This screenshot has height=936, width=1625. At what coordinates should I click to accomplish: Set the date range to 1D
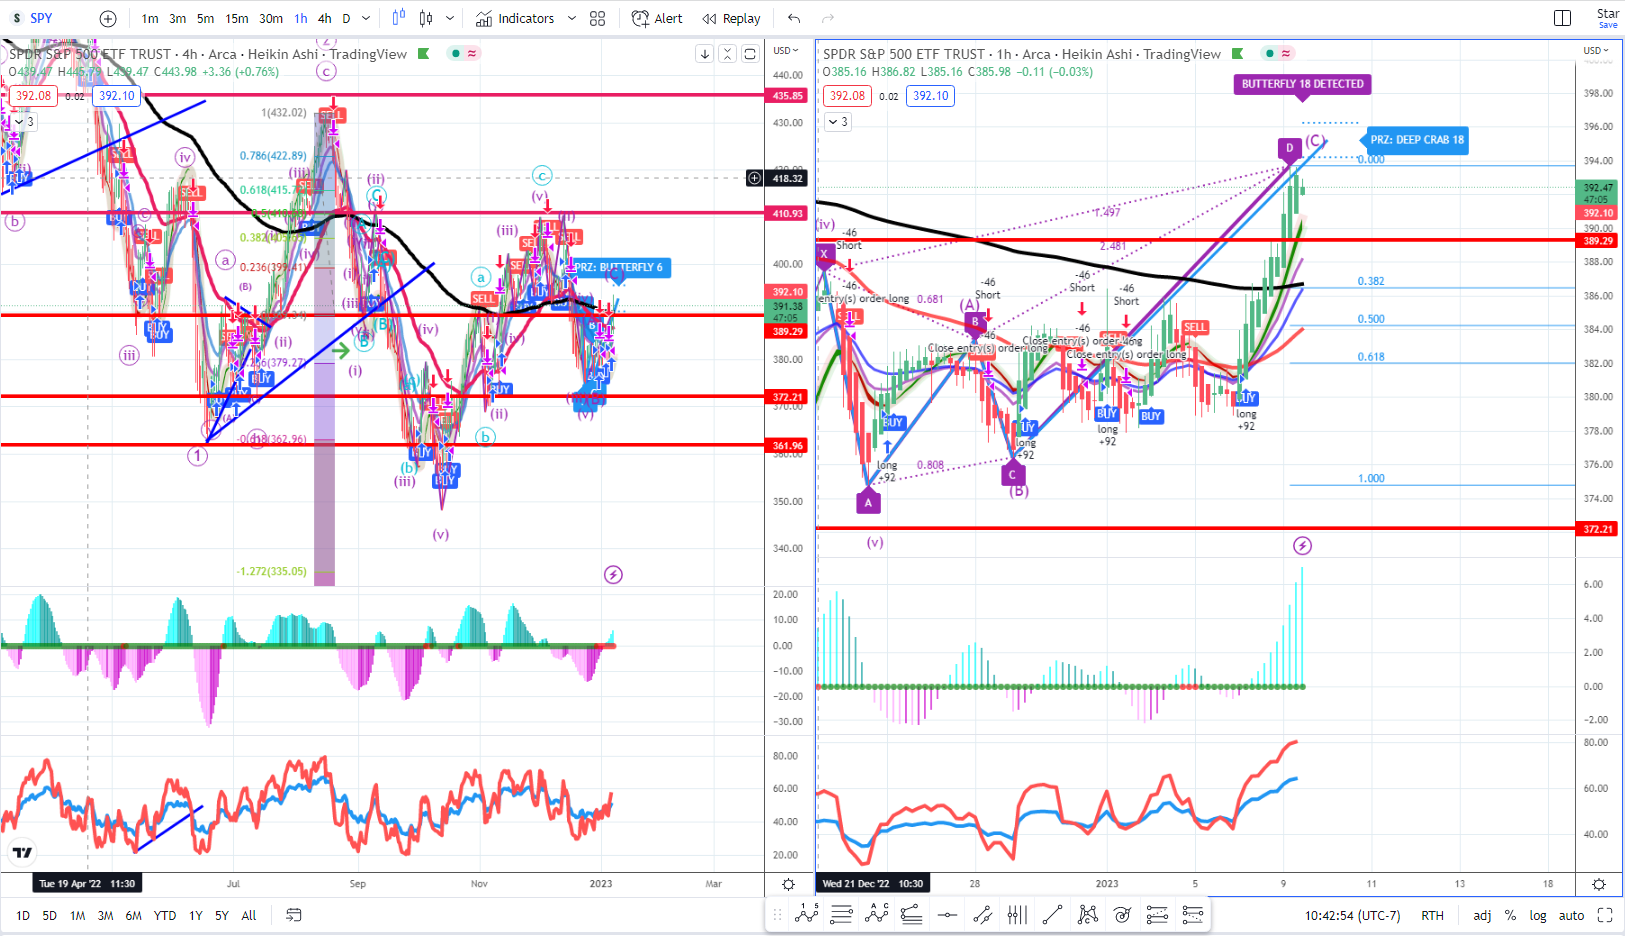[x=23, y=915]
